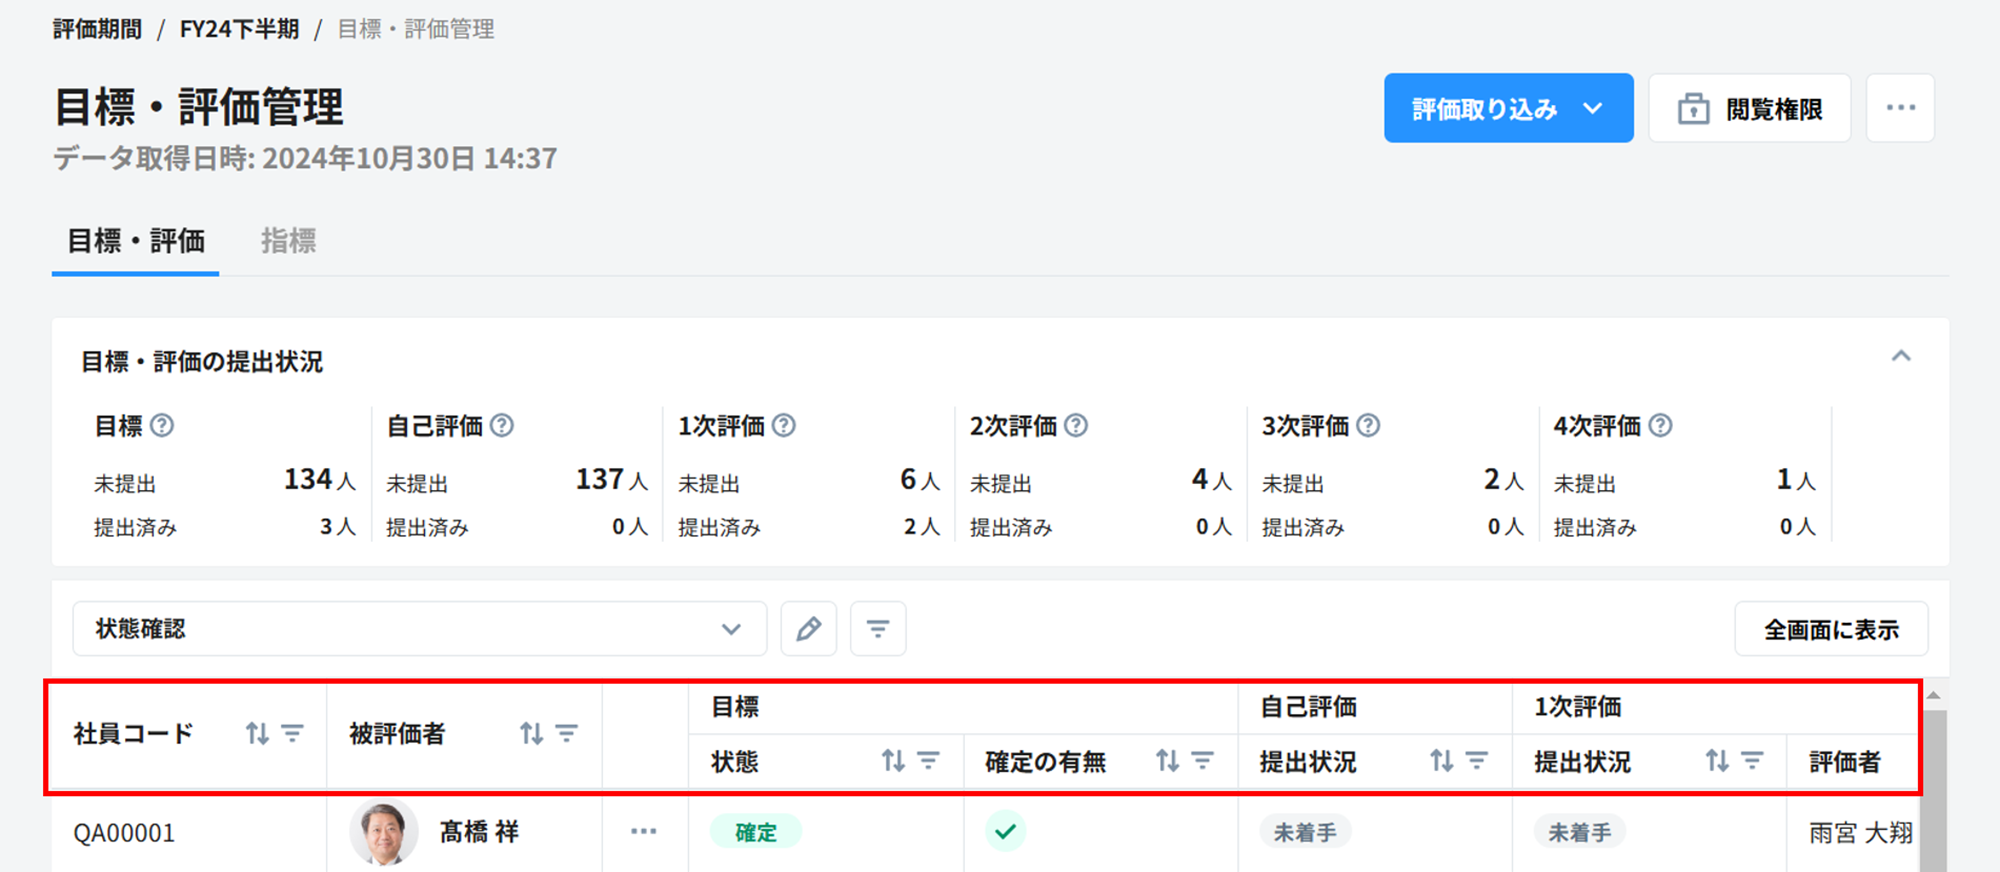Click the 閲覧権限 button
The height and width of the screenshot is (872, 2000).
(1749, 108)
